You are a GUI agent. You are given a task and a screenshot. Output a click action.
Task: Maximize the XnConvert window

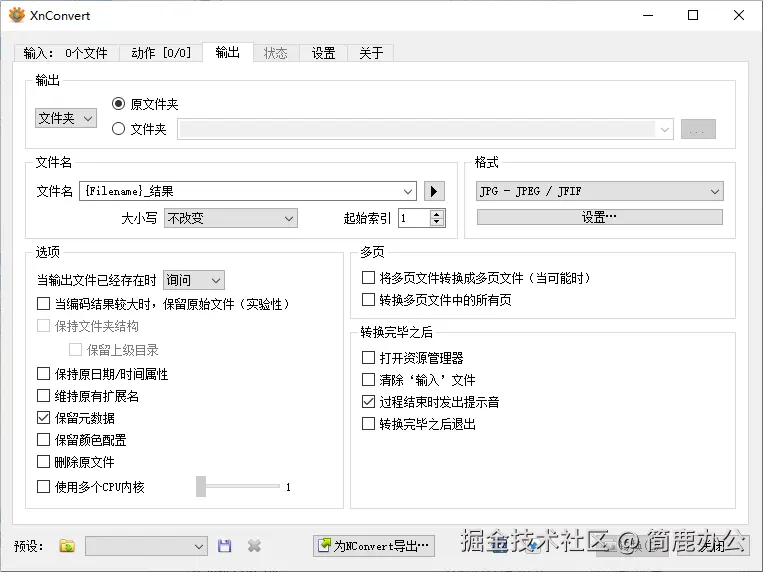[693, 15]
